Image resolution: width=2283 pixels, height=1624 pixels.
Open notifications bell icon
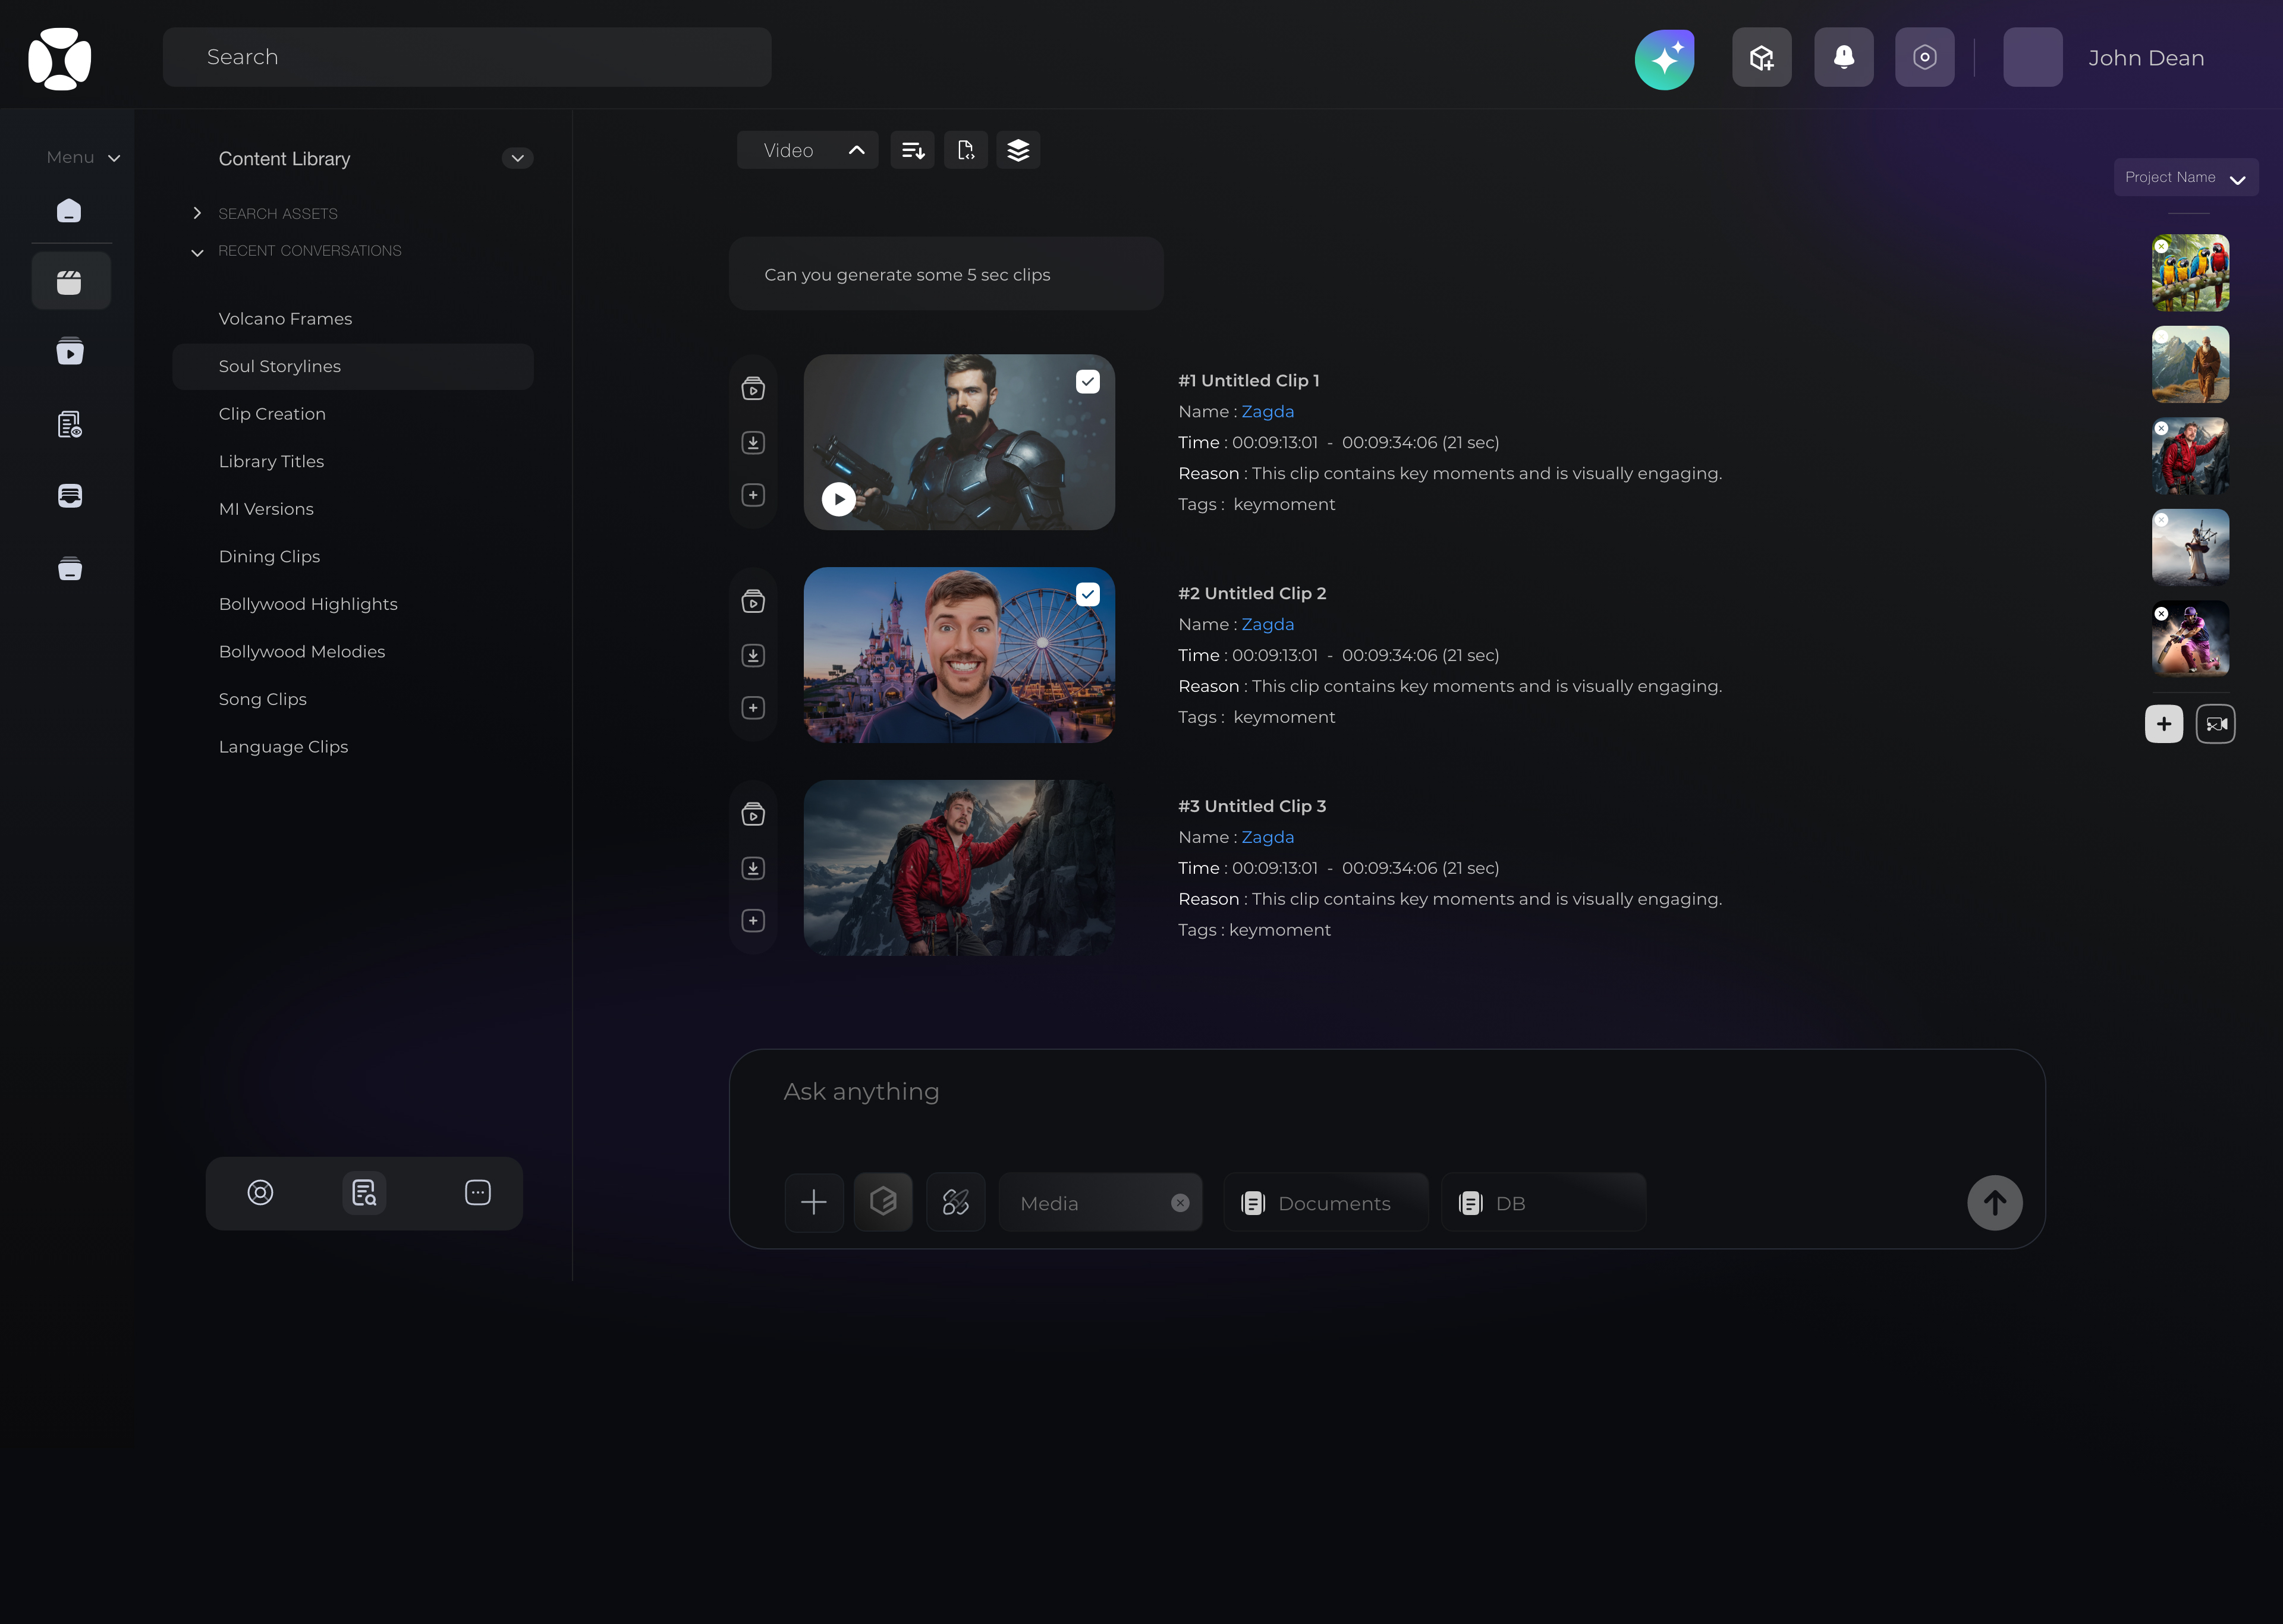(1843, 58)
